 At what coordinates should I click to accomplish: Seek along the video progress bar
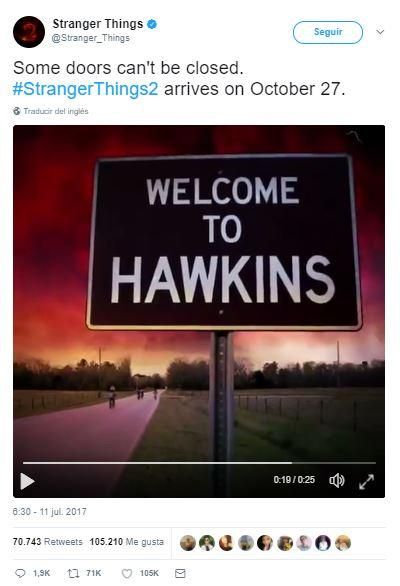pos(199,463)
